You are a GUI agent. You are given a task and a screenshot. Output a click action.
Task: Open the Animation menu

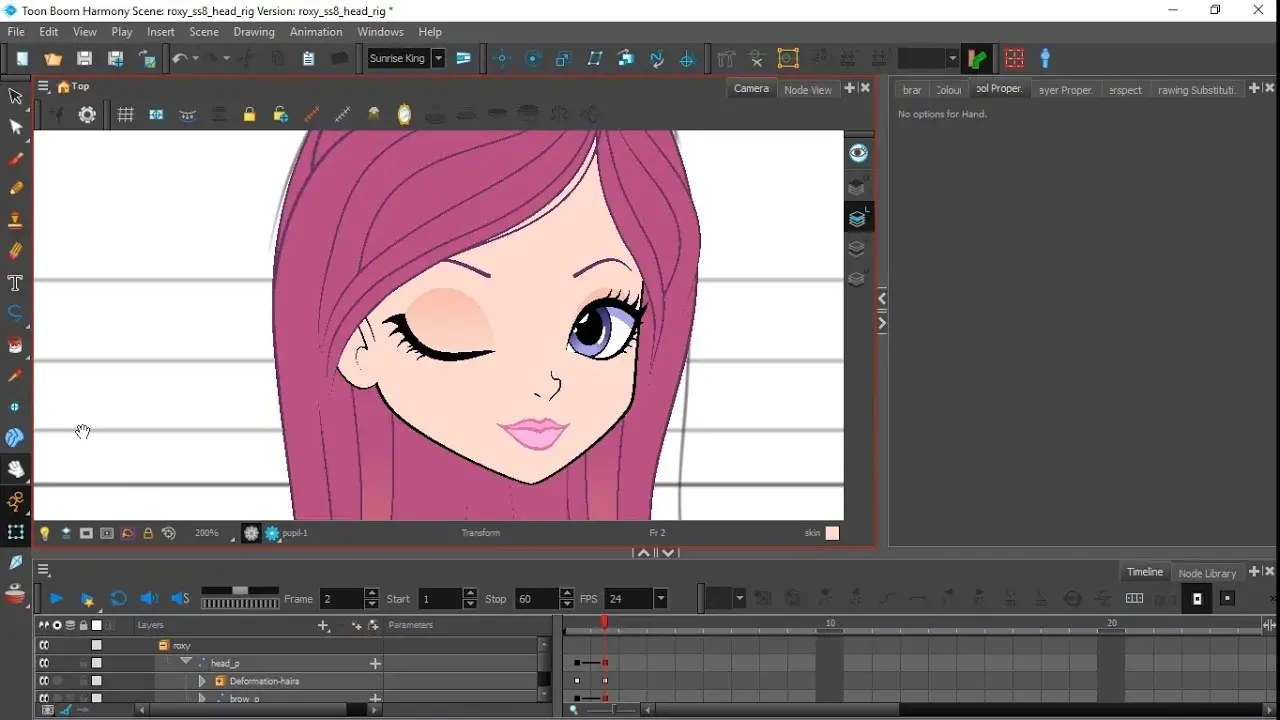316,32
